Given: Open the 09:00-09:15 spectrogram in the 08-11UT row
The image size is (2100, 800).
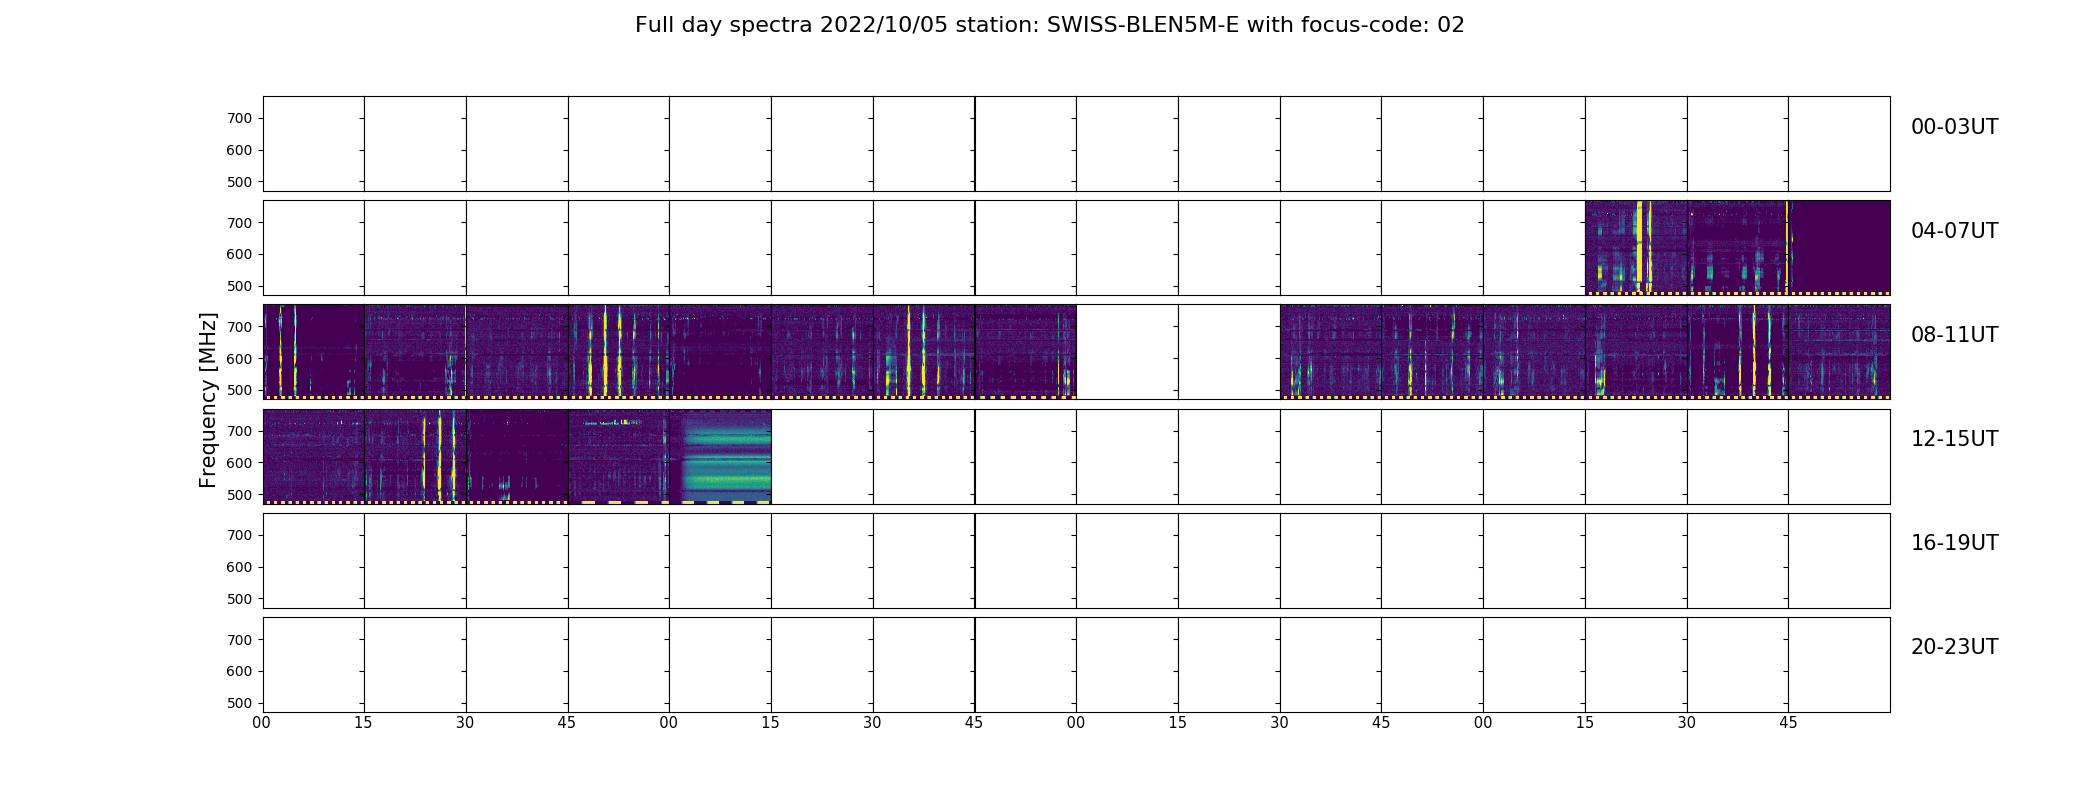Looking at the screenshot, I should click(720, 352).
